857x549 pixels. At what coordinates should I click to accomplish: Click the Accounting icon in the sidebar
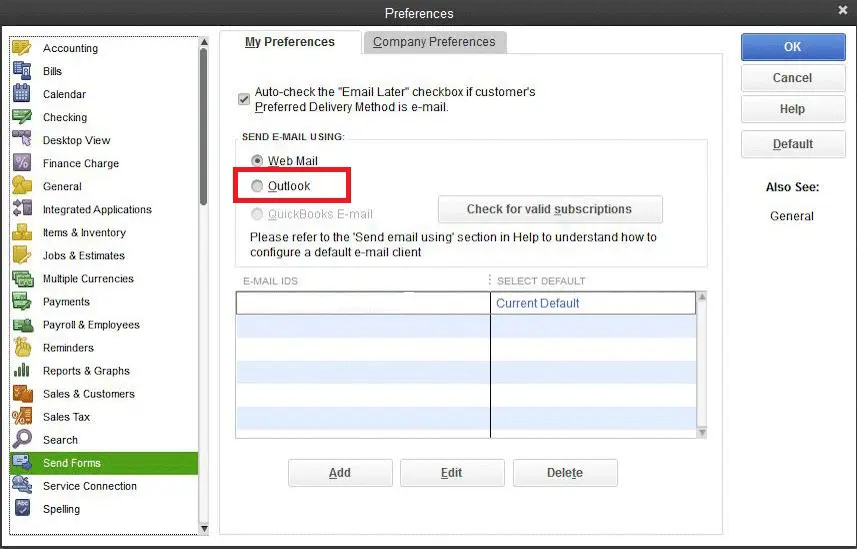[x=22, y=48]
